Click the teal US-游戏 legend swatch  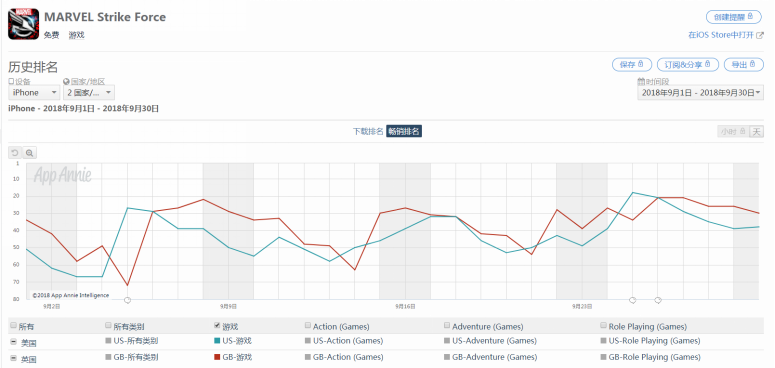[x=217, y=341]
